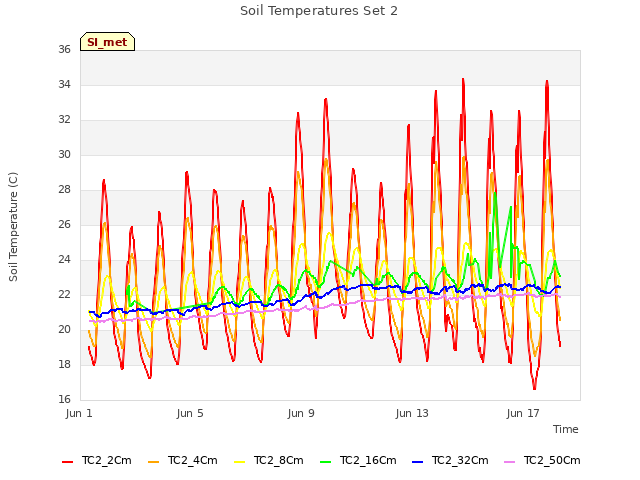640x480 pixels.
Task: Click the 30 y-axis tick label
Action: [x=64, y=155]
